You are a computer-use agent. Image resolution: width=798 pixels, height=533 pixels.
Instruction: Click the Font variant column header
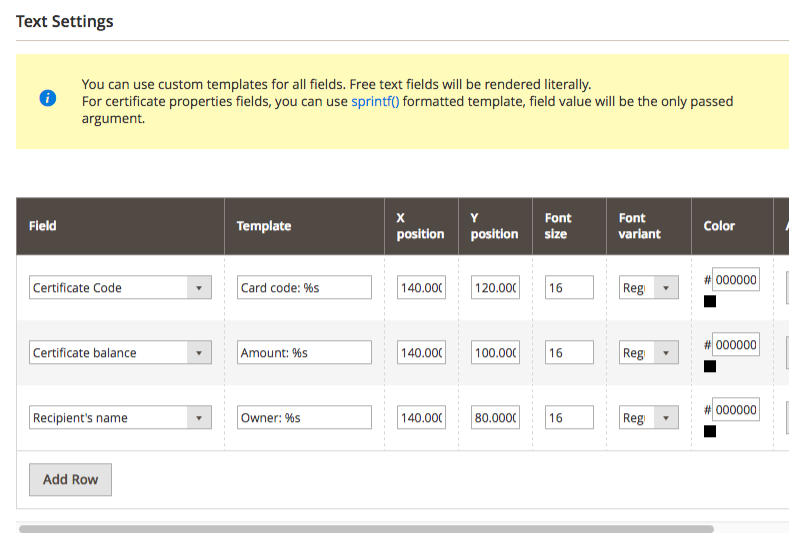click(x=649, y=226)
